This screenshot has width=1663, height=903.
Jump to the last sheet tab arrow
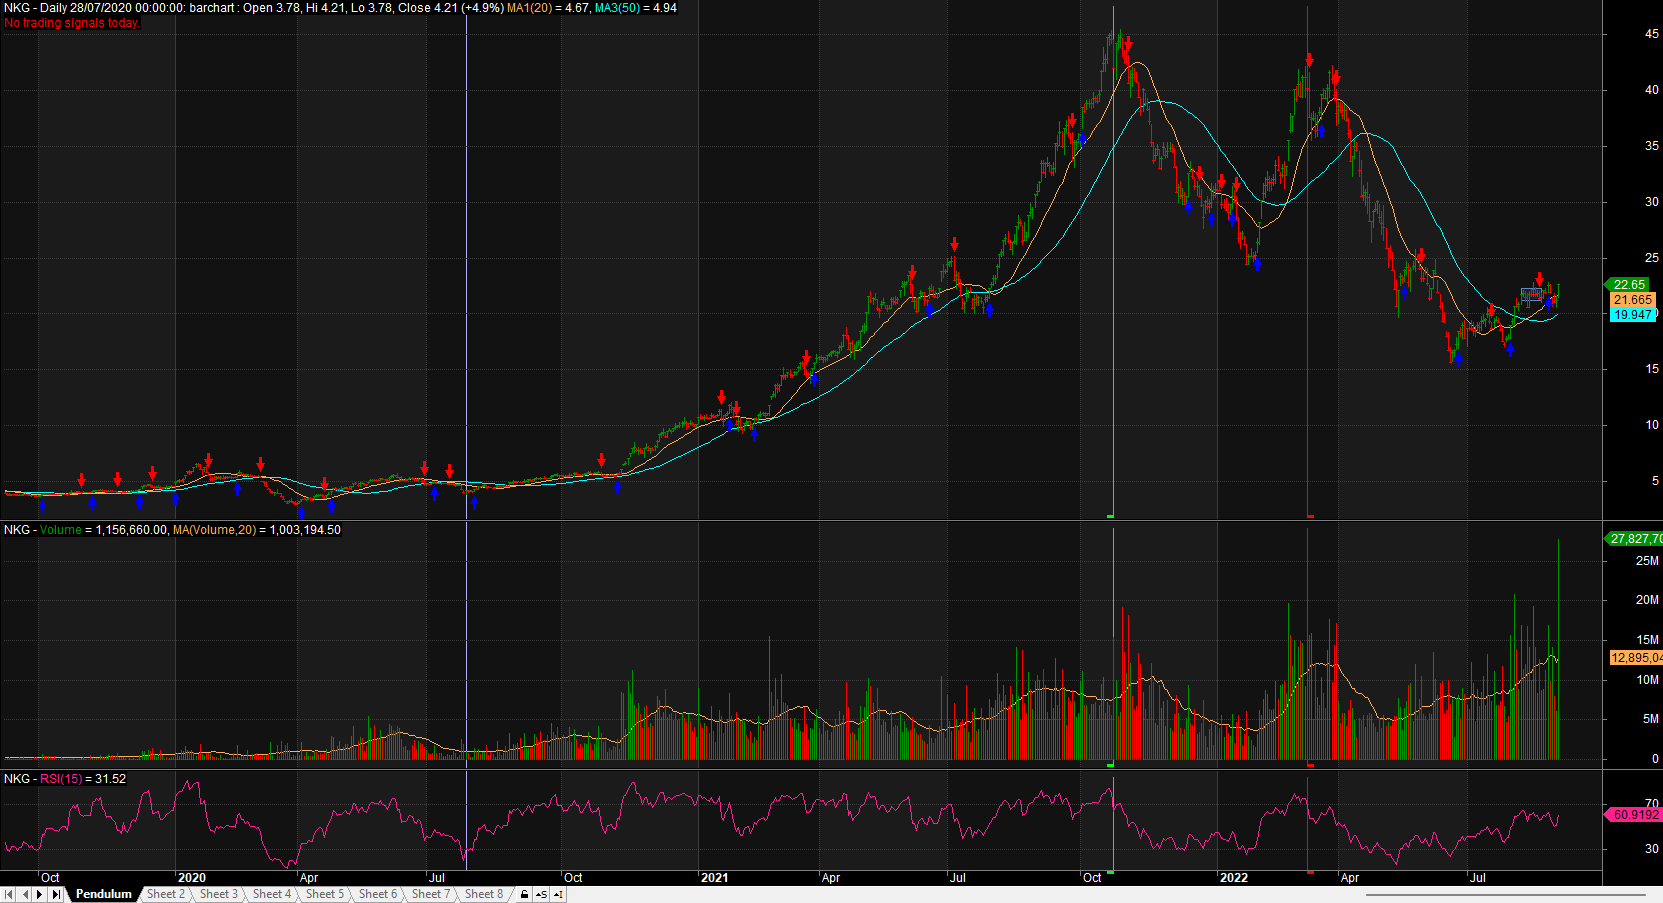point(56,894)
